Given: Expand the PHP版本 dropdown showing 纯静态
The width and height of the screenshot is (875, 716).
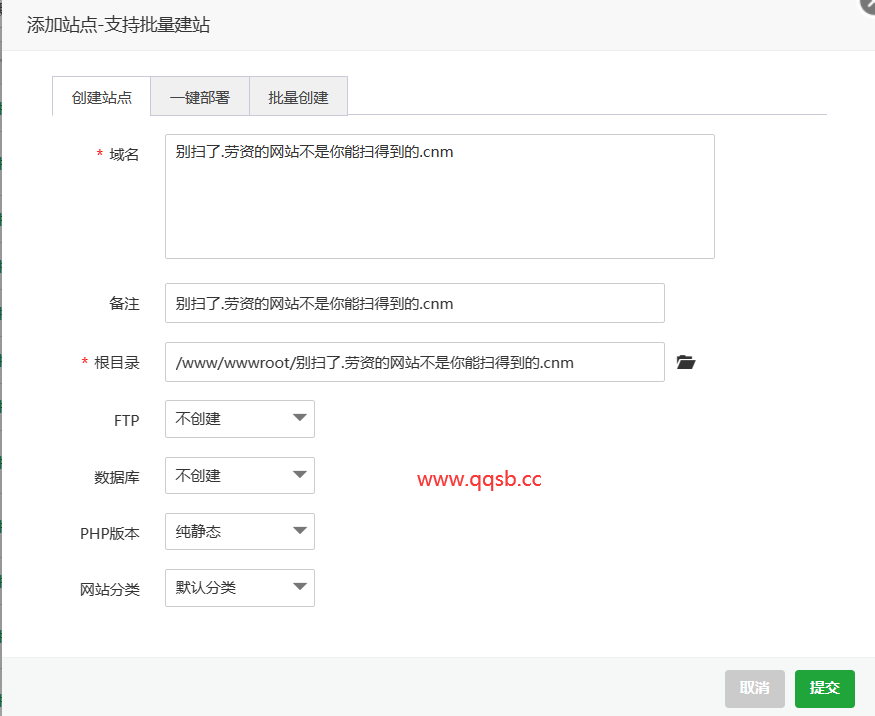Looking at the screenshot, I should click(239, 532).
